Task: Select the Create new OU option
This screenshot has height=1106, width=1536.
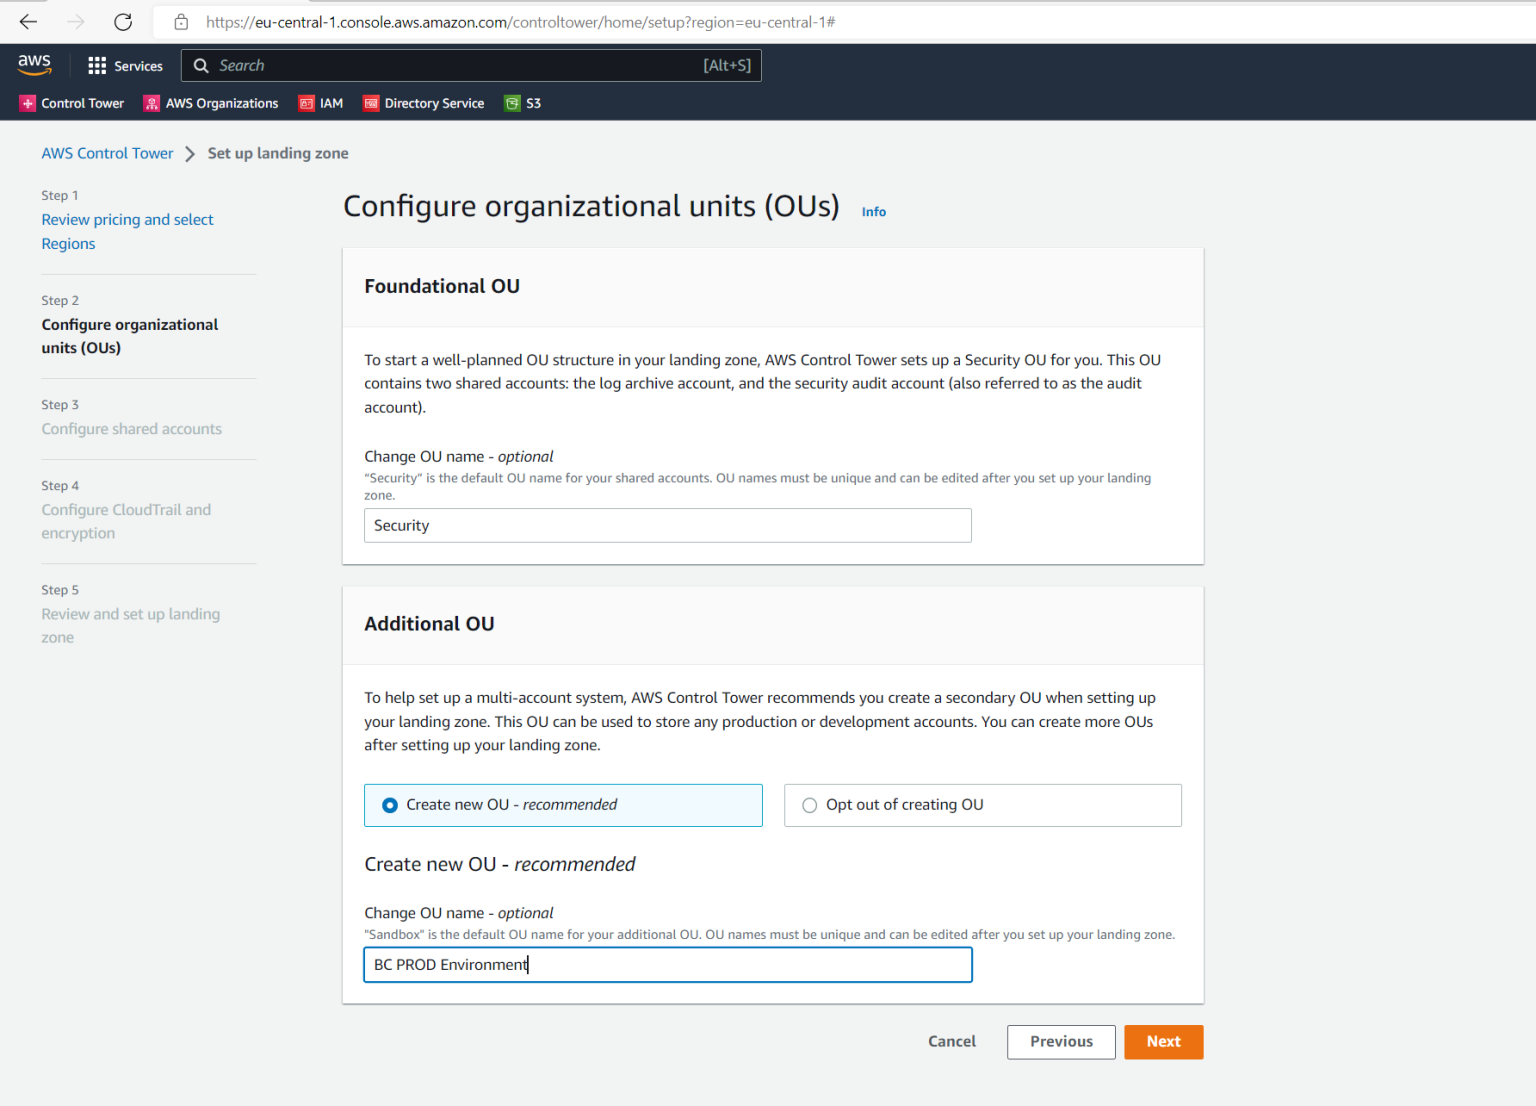Action: pos(389,805)
